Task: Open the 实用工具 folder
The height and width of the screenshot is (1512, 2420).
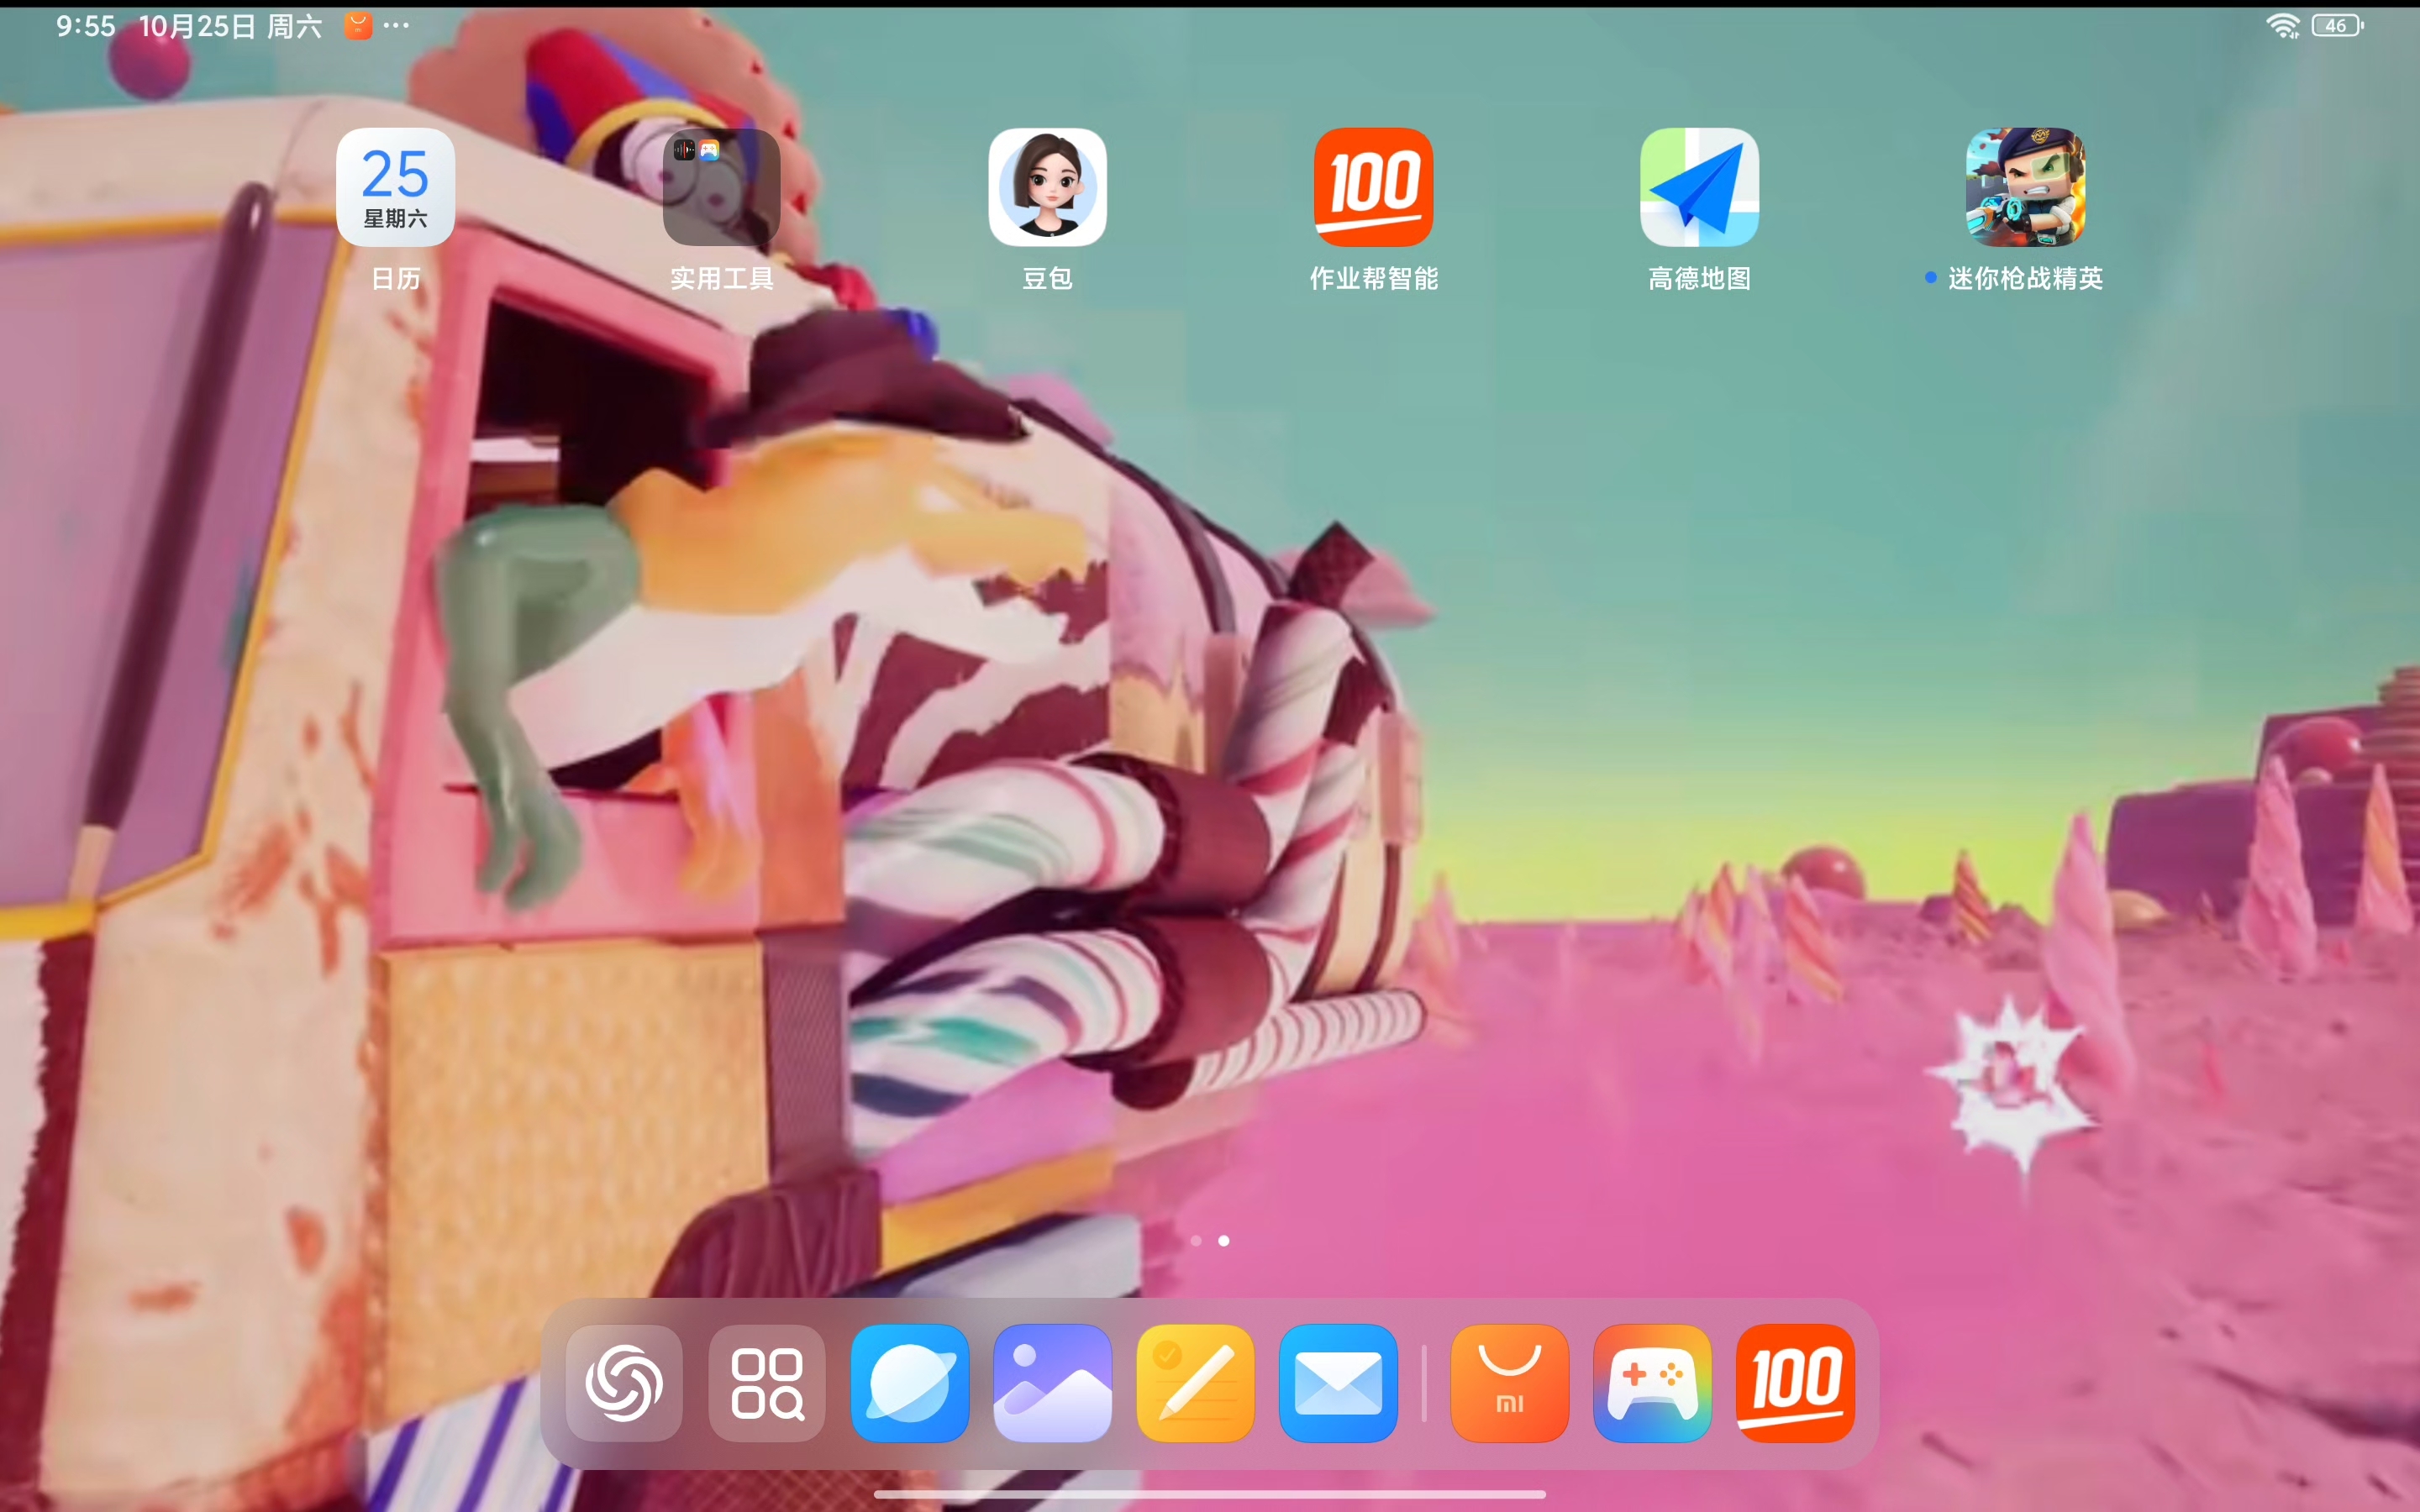Action: pyautogui.click(x=721, y=187)
